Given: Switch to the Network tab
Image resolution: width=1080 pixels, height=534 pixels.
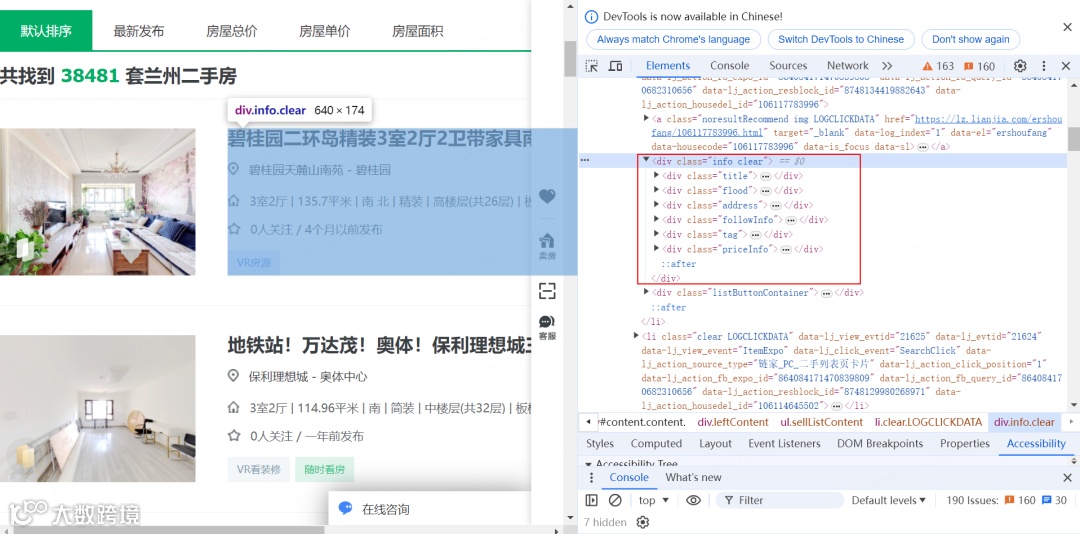Looking at the screenshot, I should 847,65.
